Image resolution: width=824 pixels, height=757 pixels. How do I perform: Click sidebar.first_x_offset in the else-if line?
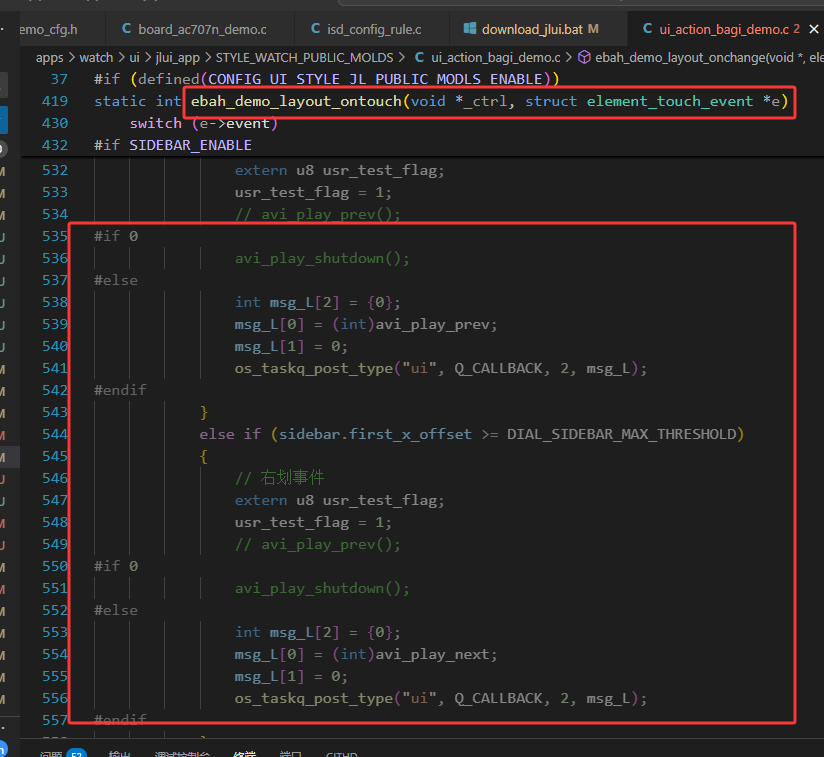(375, 434)
